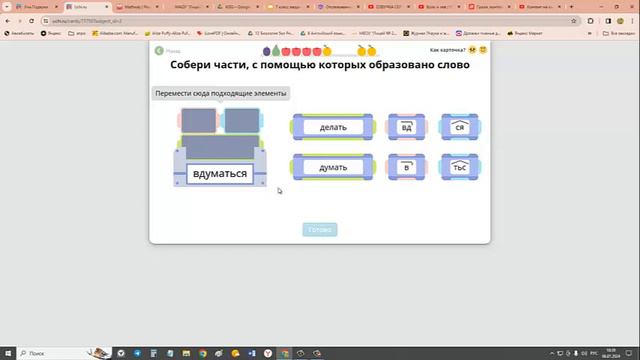Screen dimensions: 640x360
Task: Open Telegram from the taskbar
Action: coord(137,353)
